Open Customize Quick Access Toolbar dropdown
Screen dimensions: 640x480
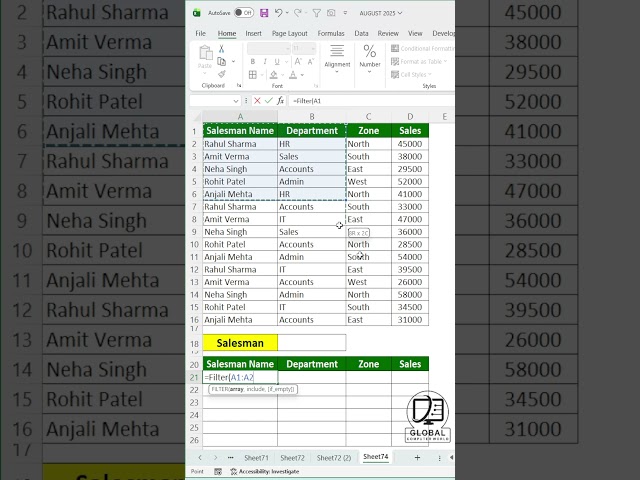point(345,13)
